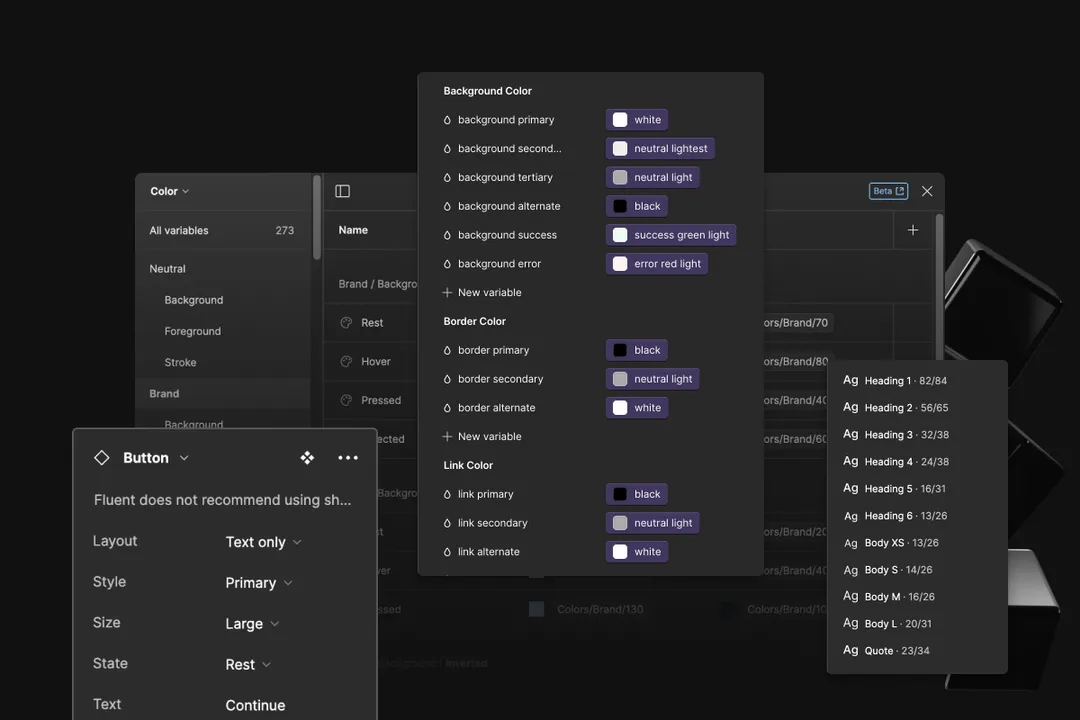The height and width of the screenshot is (720, 1080).
Task: Click the palette icon beside Rest
Action: click(x=346, y=322)
